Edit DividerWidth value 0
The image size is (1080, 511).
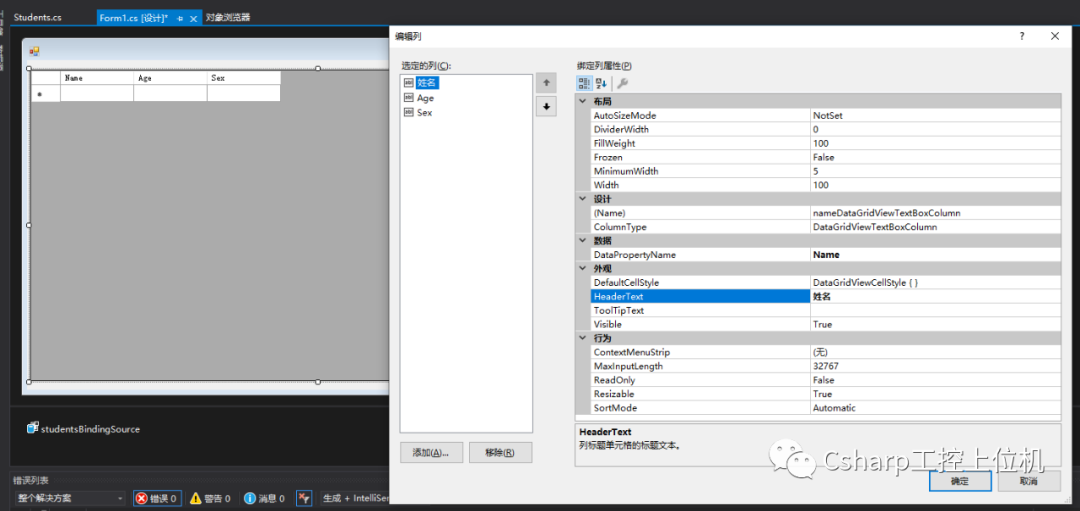tap(935, 129)
